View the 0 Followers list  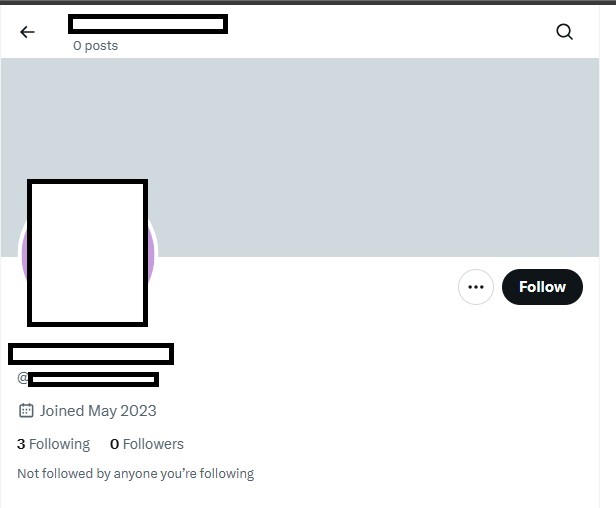147,444
